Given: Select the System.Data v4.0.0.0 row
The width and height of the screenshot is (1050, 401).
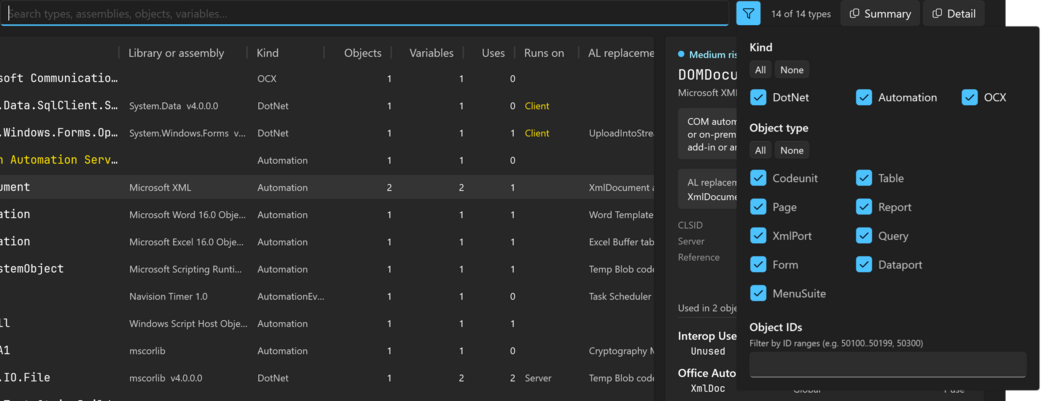Looking at the screenshot, I should pos(327,106).
